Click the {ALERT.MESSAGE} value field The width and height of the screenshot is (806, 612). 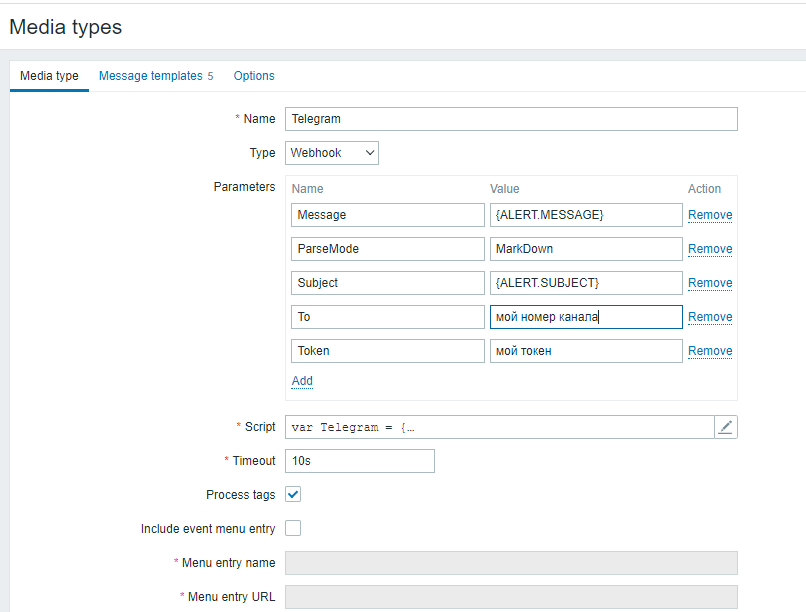[x=586, y=215]
